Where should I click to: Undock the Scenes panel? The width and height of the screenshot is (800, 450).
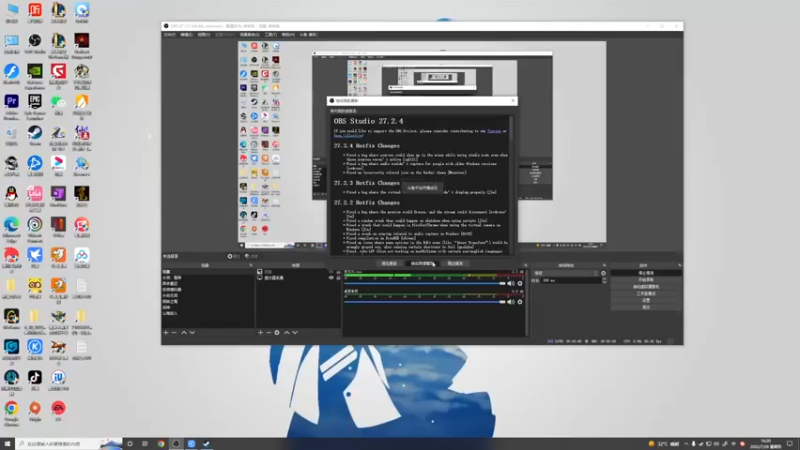pos(251,265)
